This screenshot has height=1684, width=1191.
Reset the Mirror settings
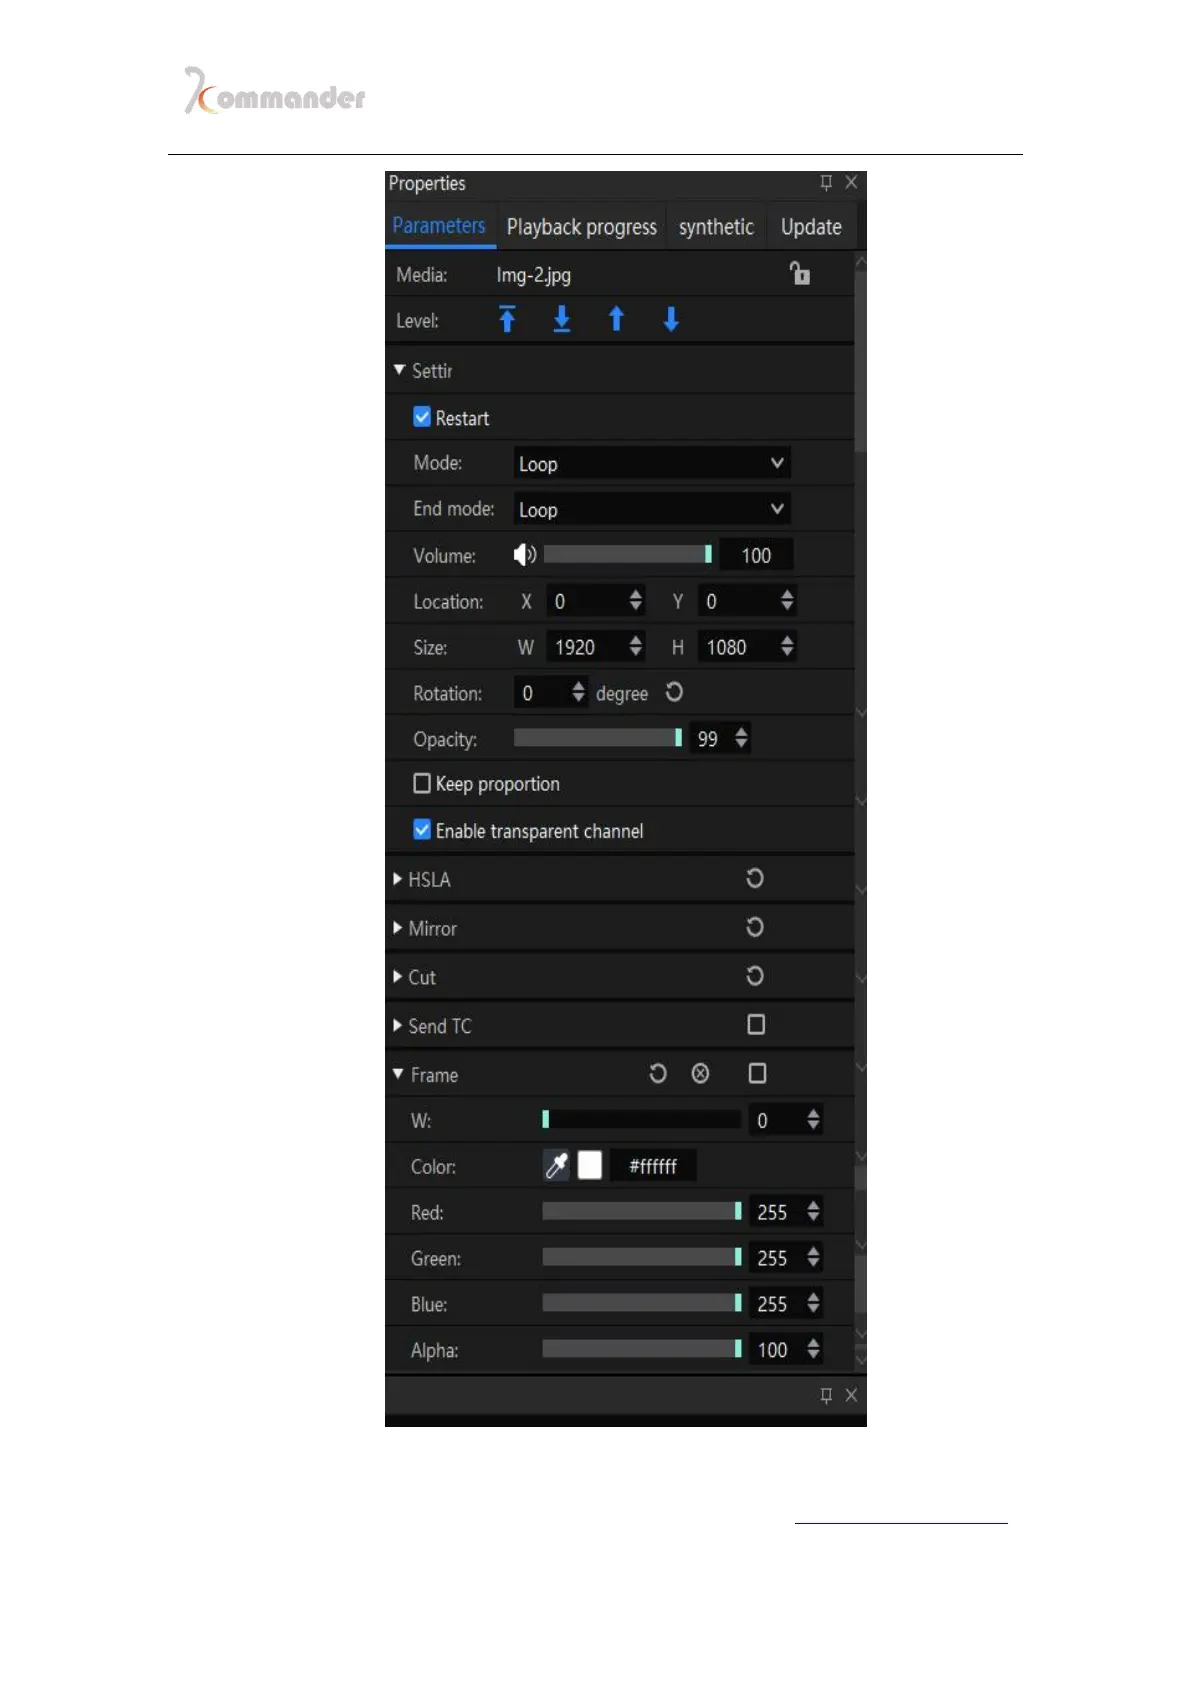[x=755, y=927]
